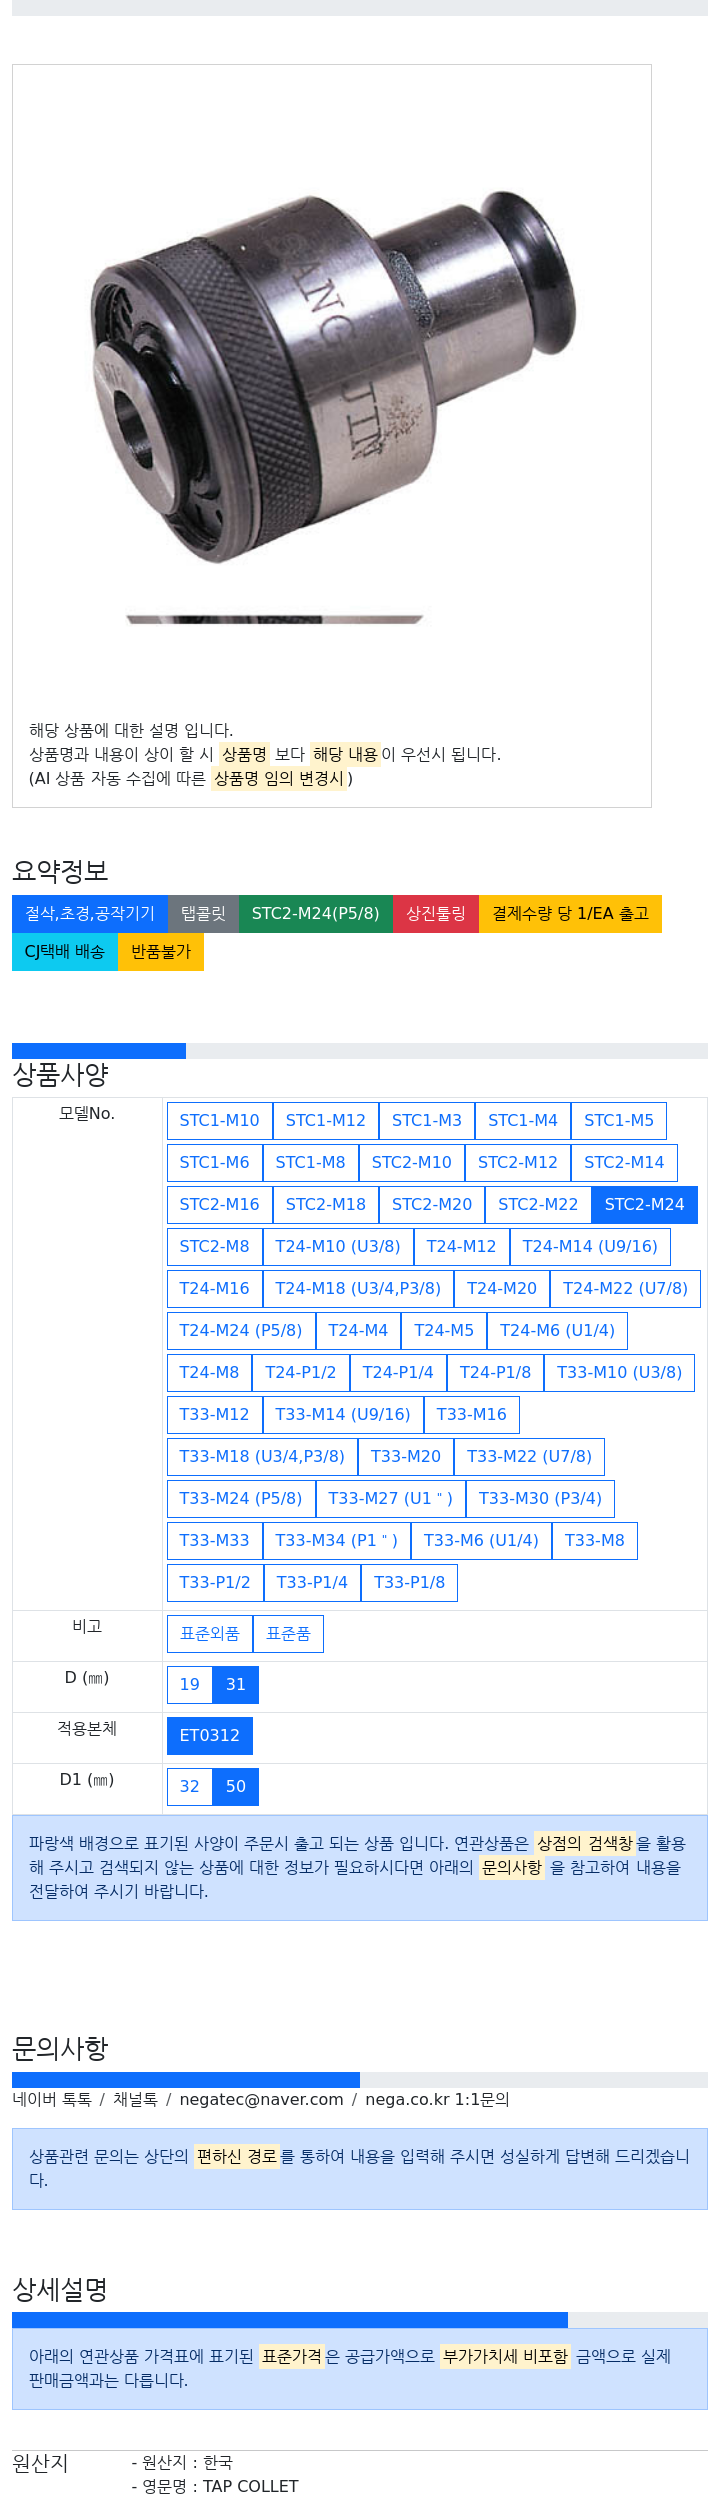
Task: Select D value 31
Action: pyautogui.click(x=236, y=1684)
